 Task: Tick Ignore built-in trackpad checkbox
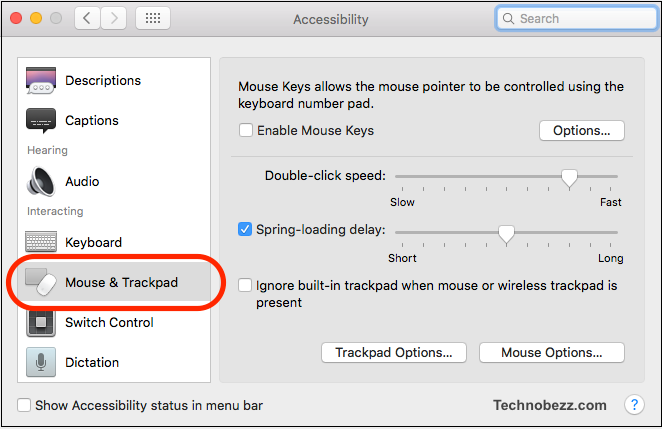pos(245,285)
